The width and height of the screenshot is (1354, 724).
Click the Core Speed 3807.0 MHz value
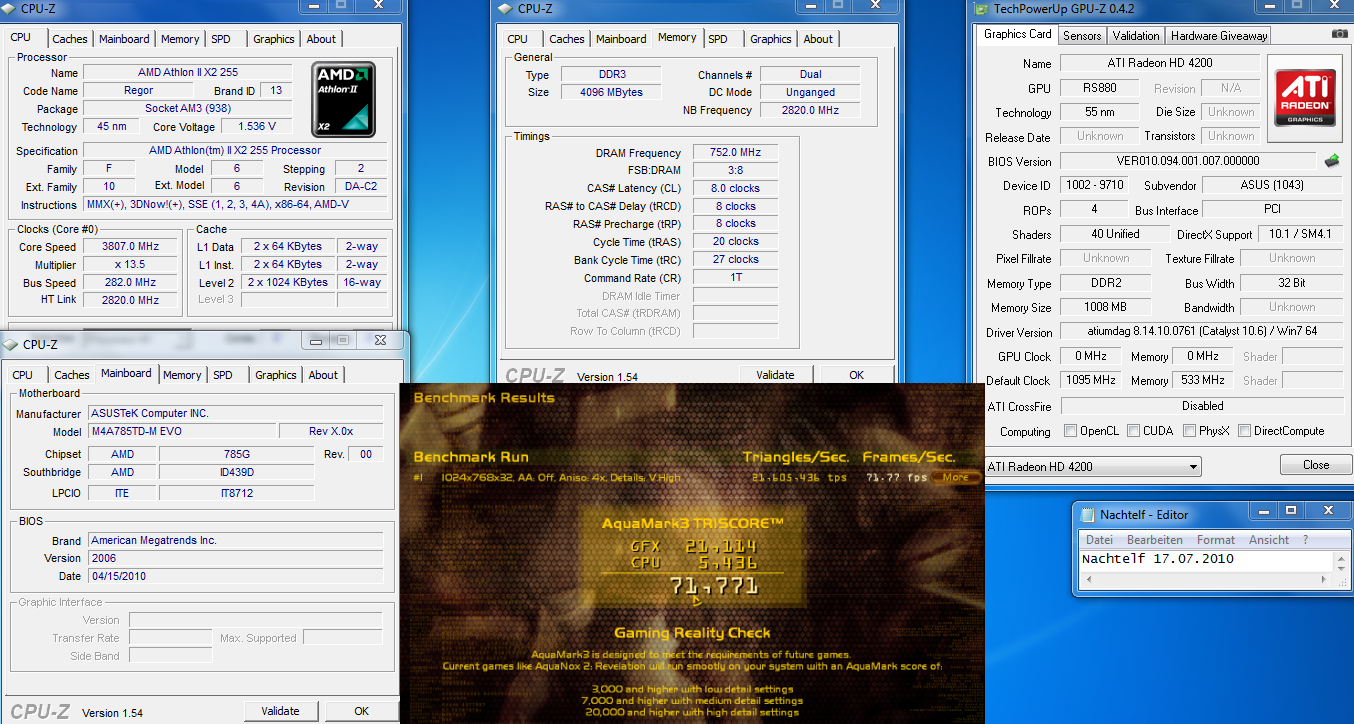click(130, 247)
